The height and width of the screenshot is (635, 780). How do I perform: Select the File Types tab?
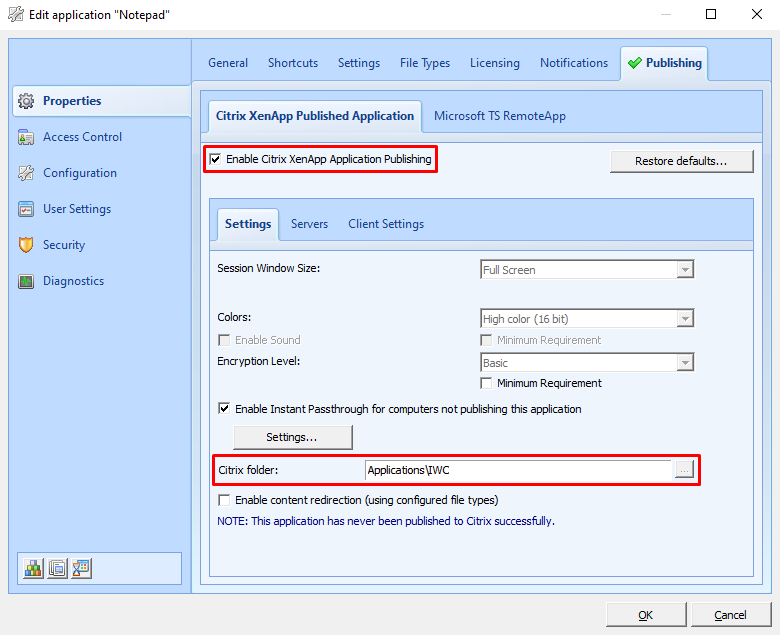click(425, 63)
